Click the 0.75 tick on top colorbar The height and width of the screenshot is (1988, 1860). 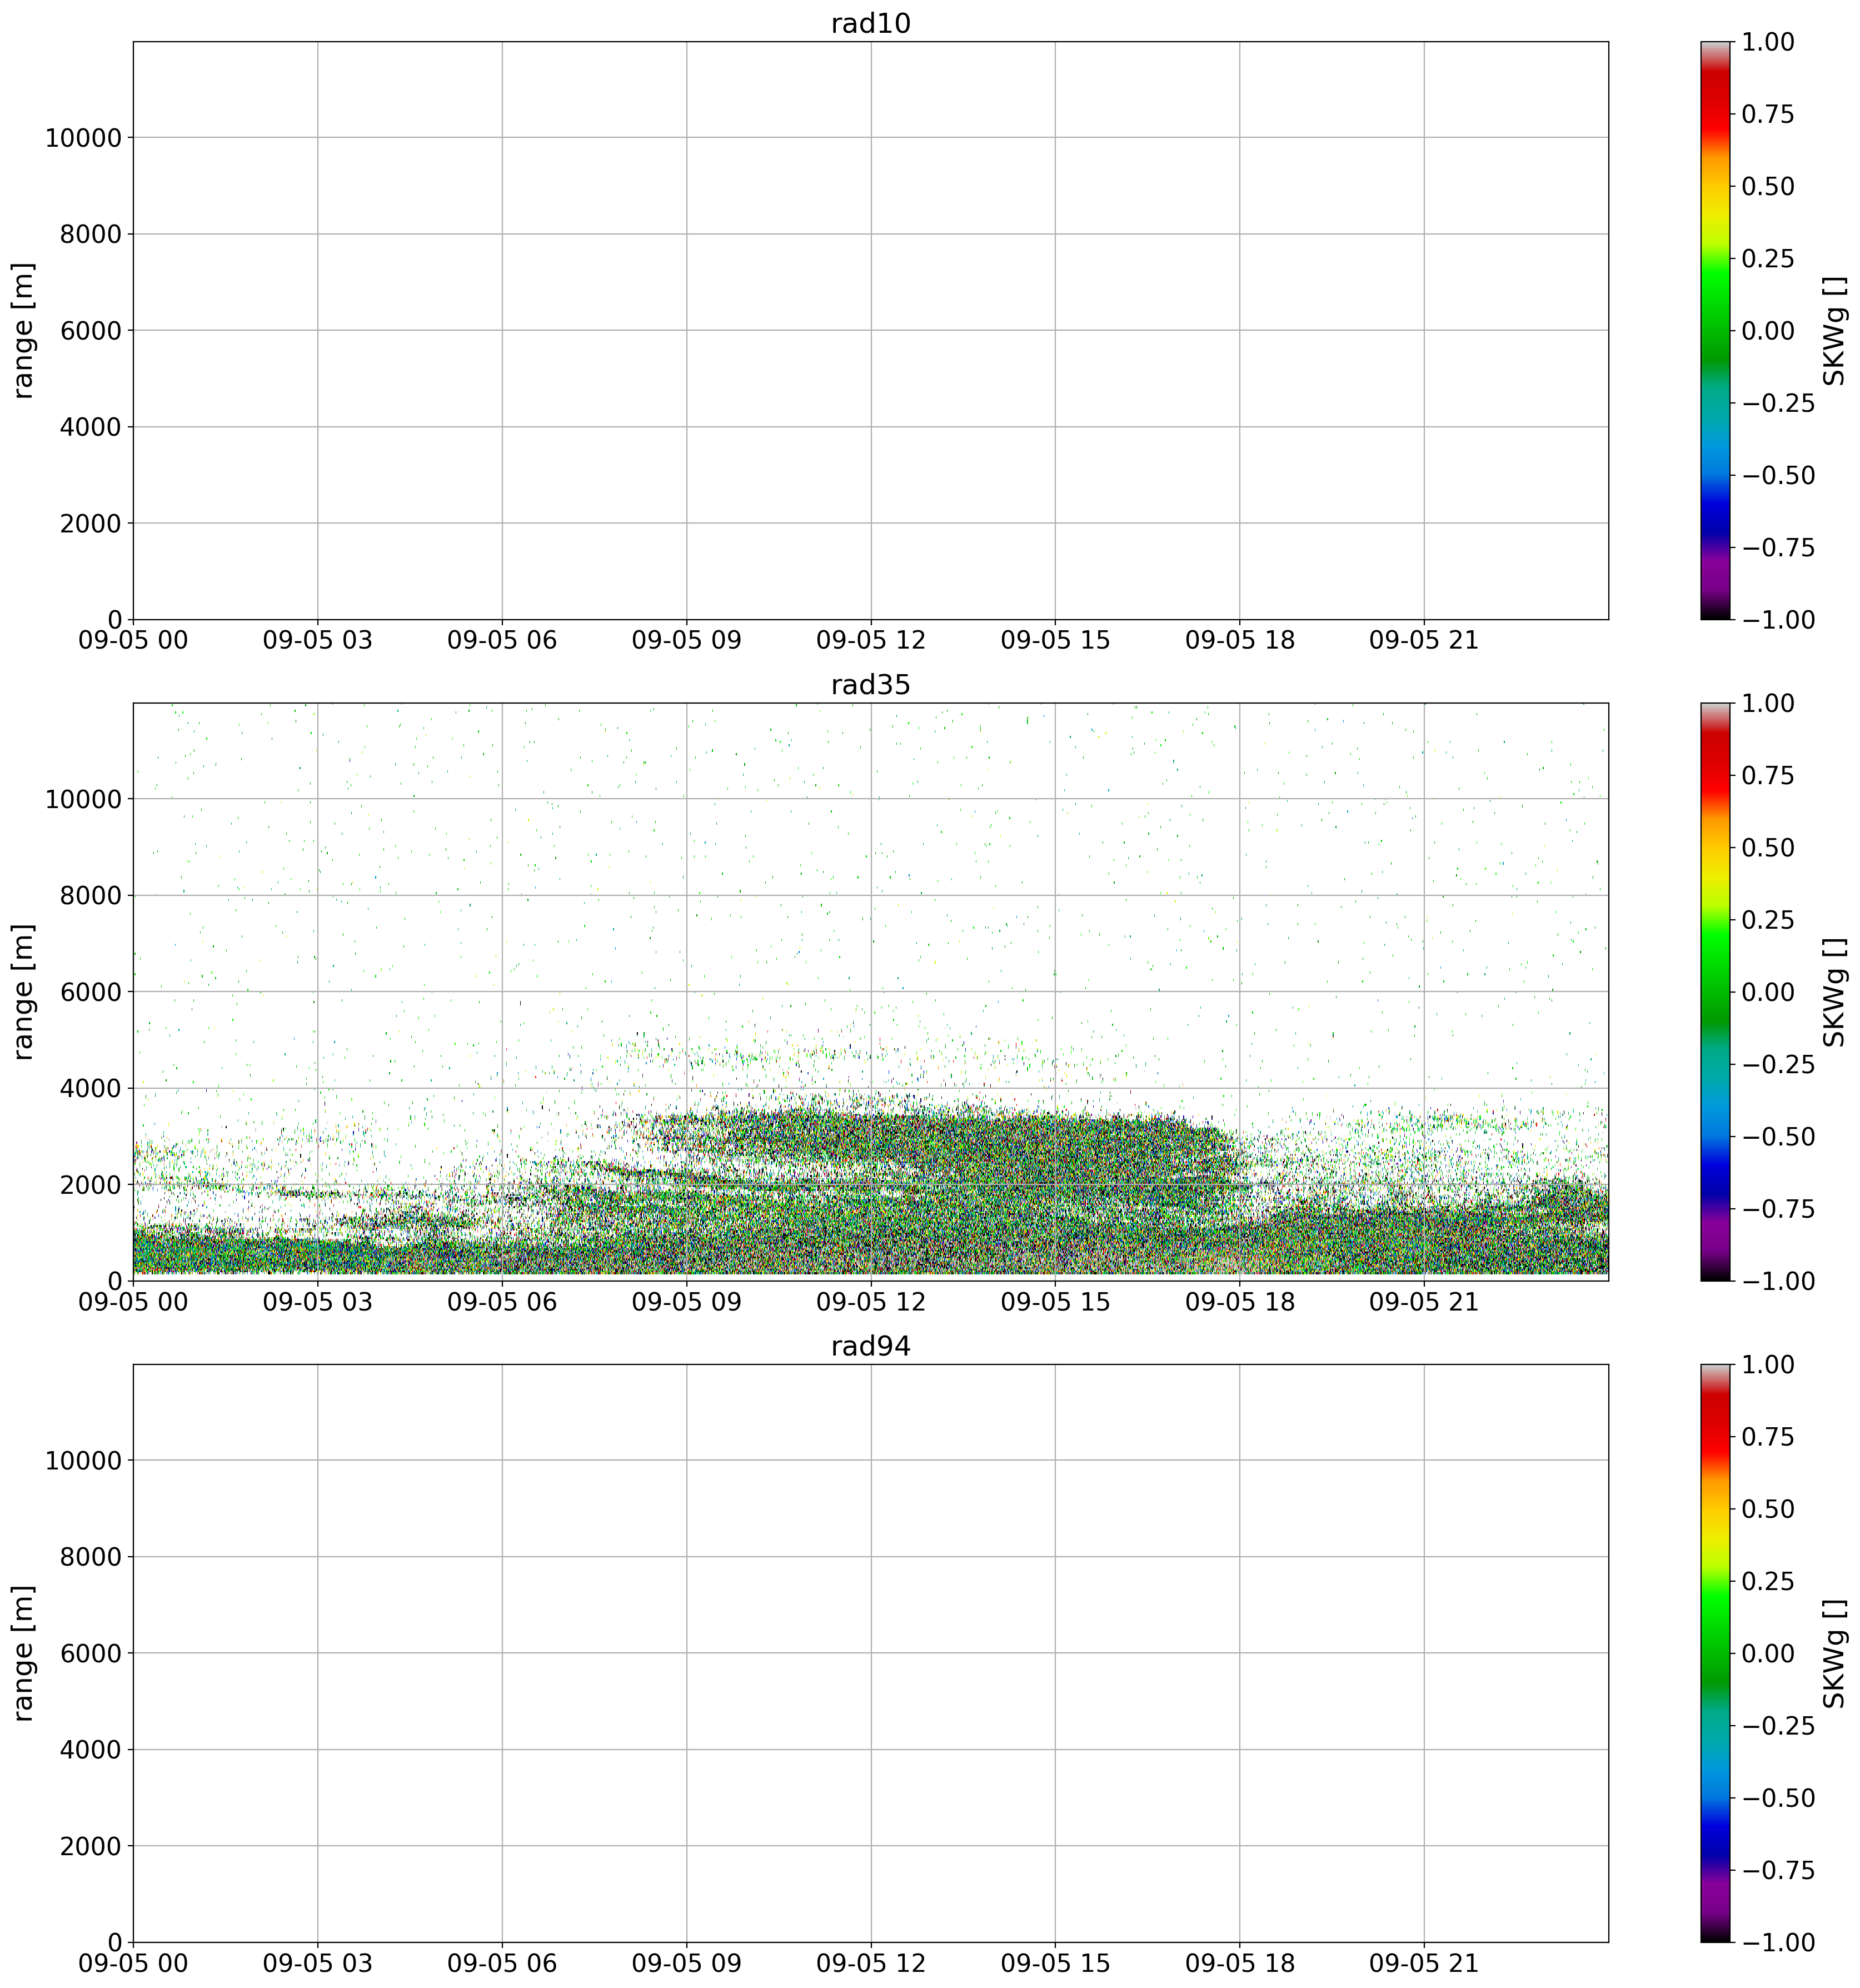[1768, 115]
